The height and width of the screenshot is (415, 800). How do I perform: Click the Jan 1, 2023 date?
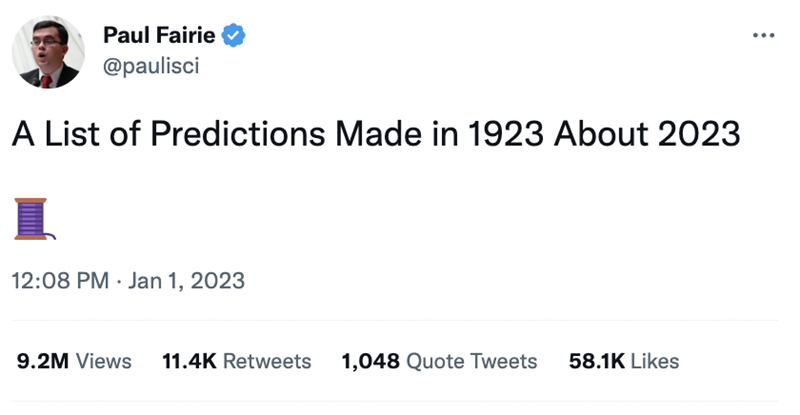click(188, 281)
